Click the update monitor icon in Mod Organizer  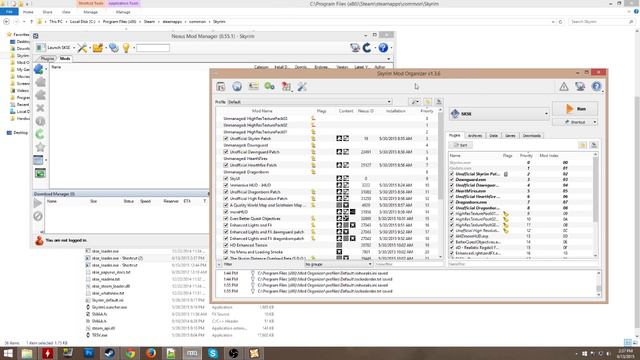(580, 86)
